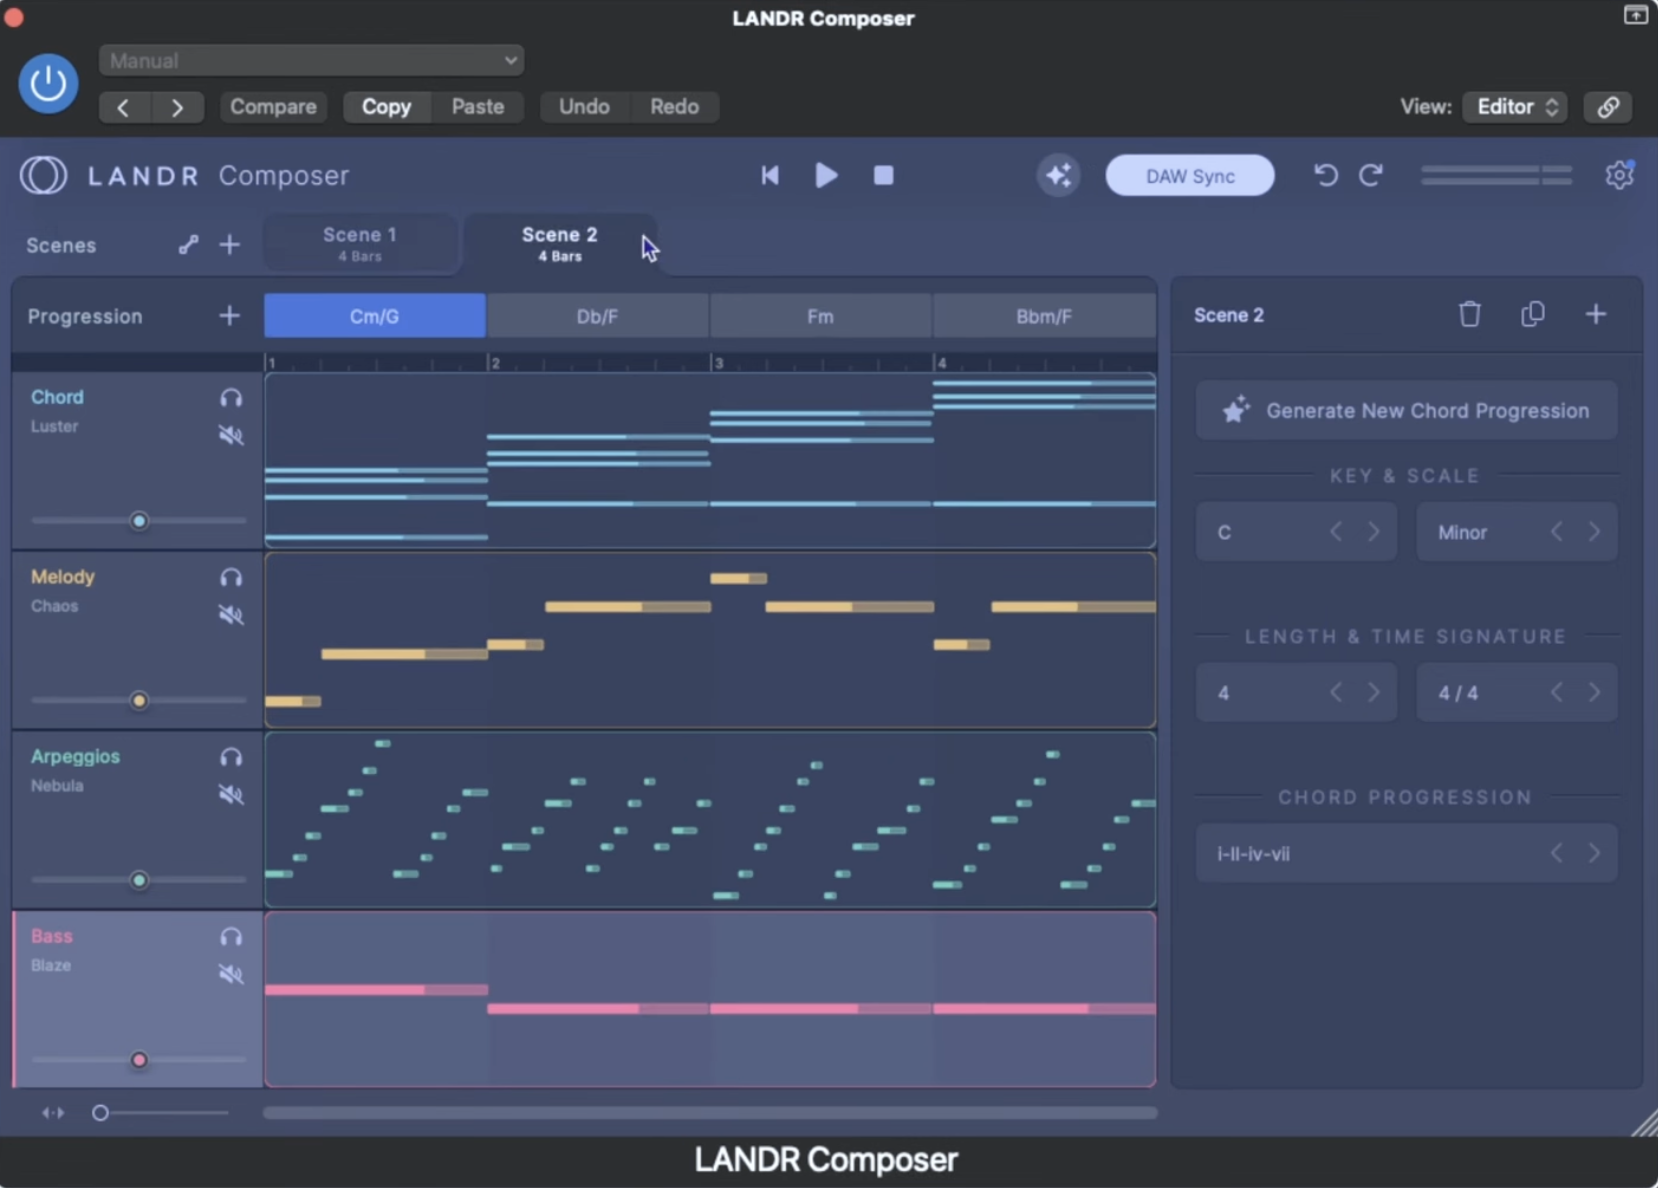Open the Manual preset dropdown
This screenshot has height=1188, width=1658.
coord(311,60)
